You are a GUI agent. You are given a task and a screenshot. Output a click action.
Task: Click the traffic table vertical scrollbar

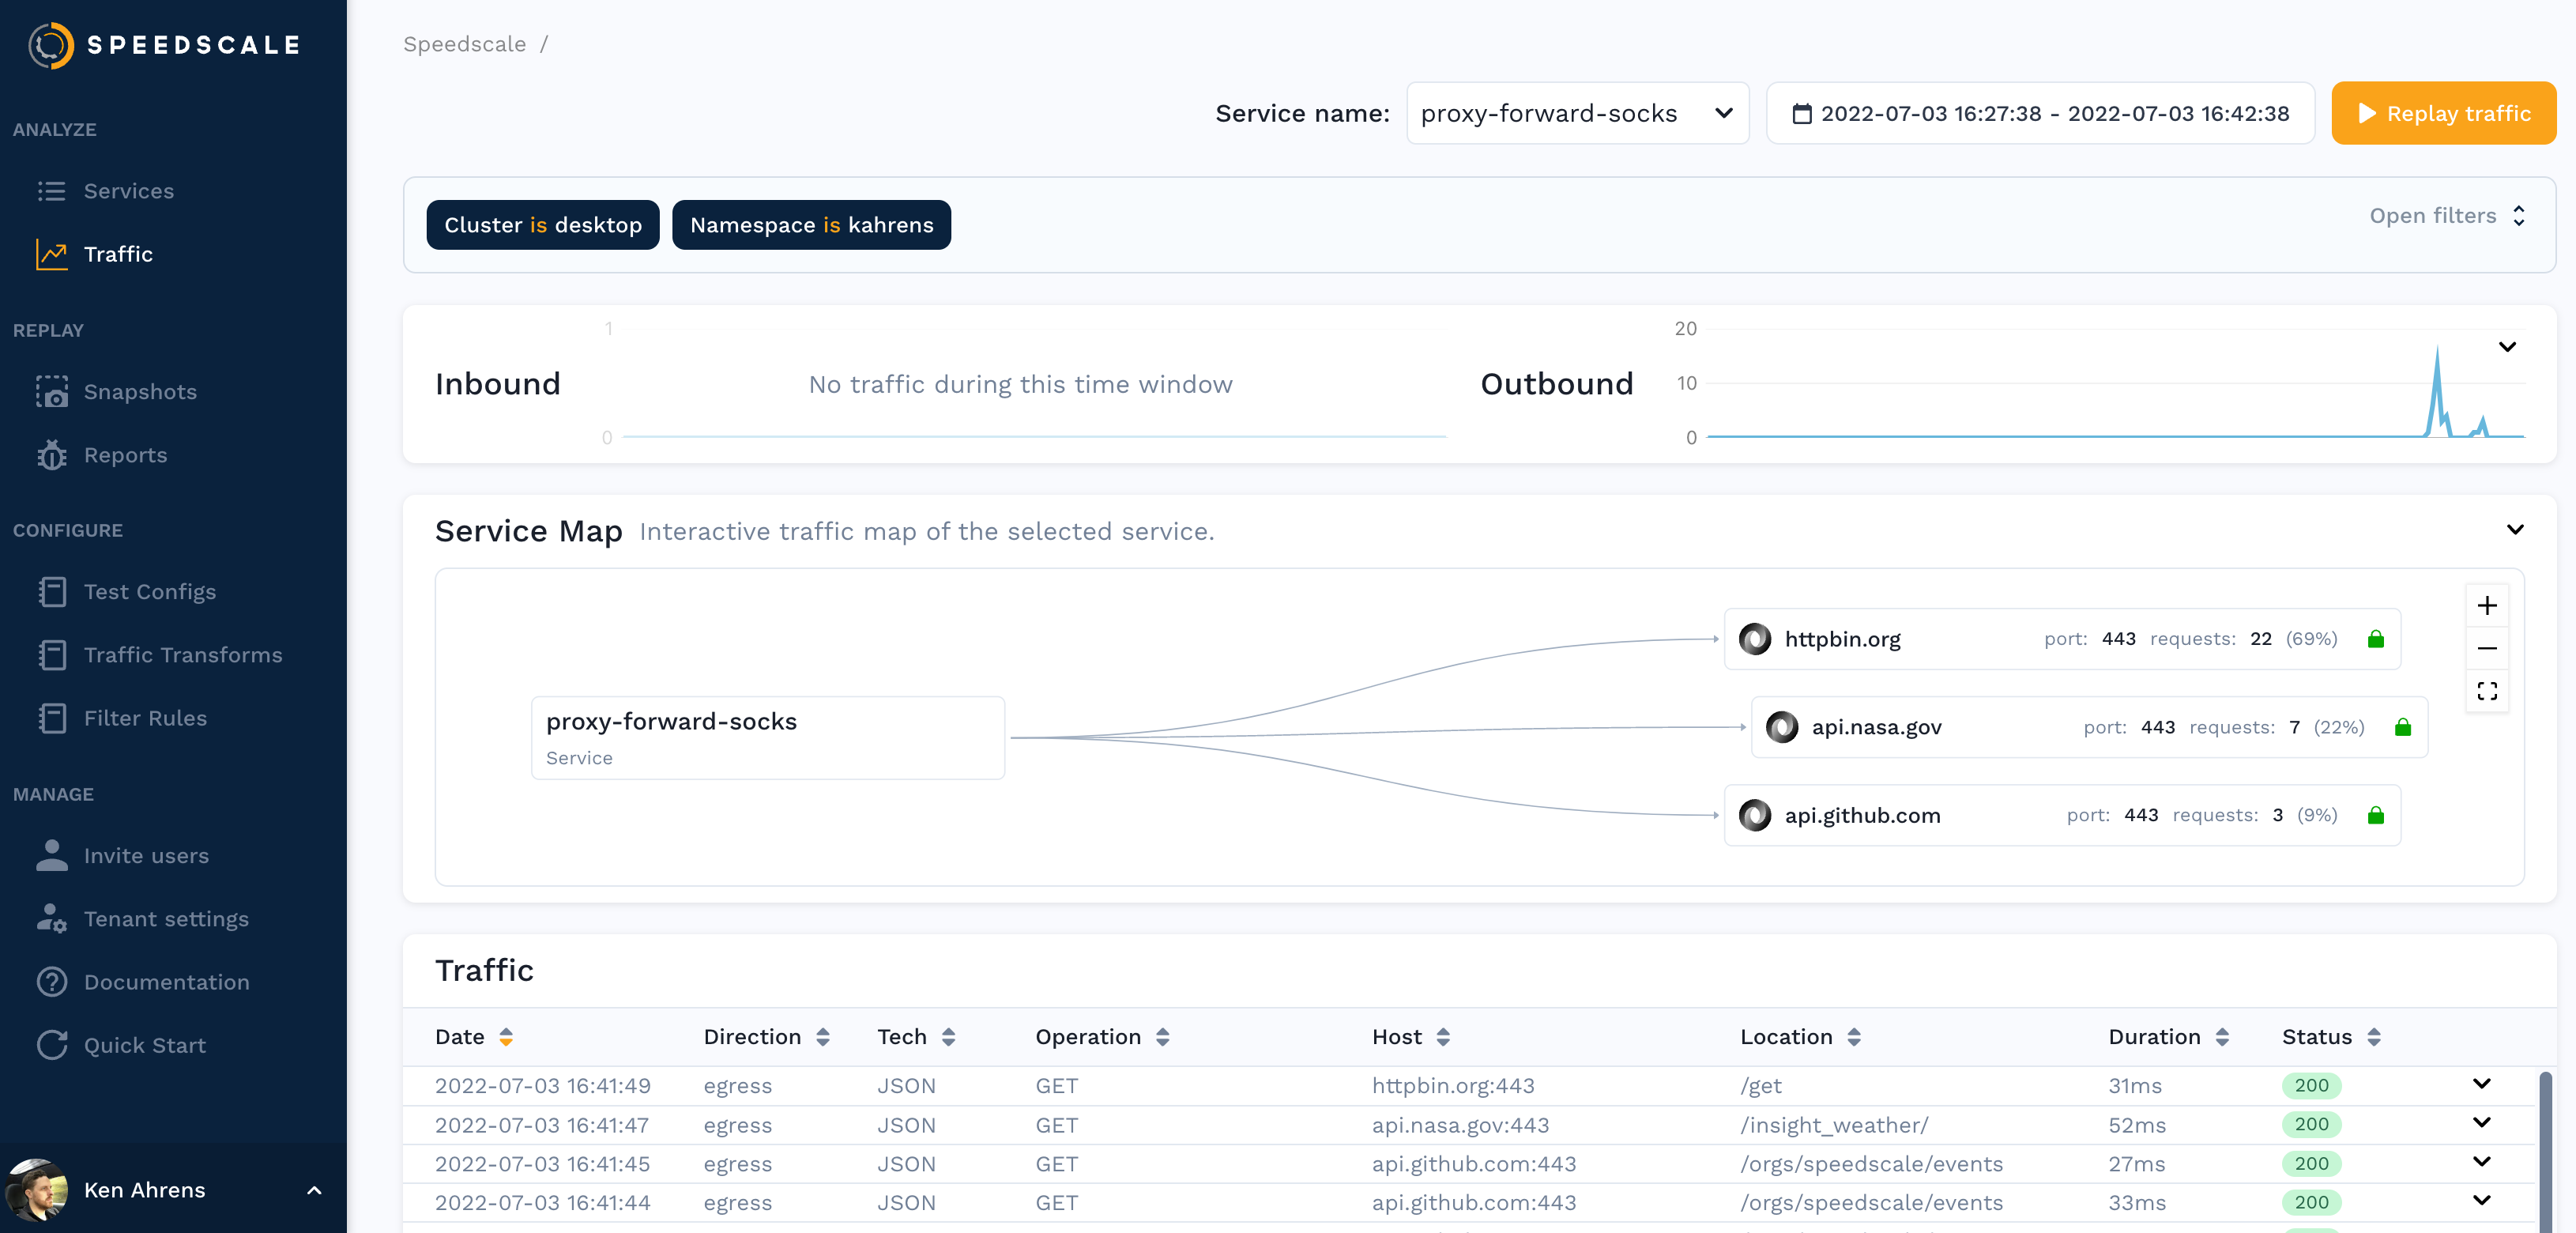2545,1150
